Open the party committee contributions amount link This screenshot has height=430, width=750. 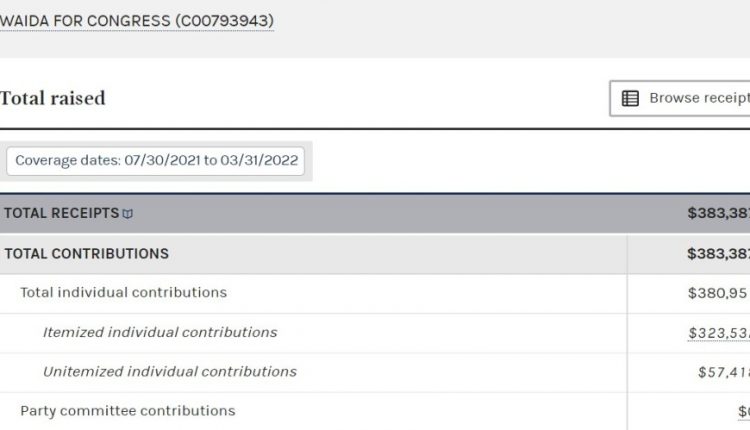(x=744, y=411)
